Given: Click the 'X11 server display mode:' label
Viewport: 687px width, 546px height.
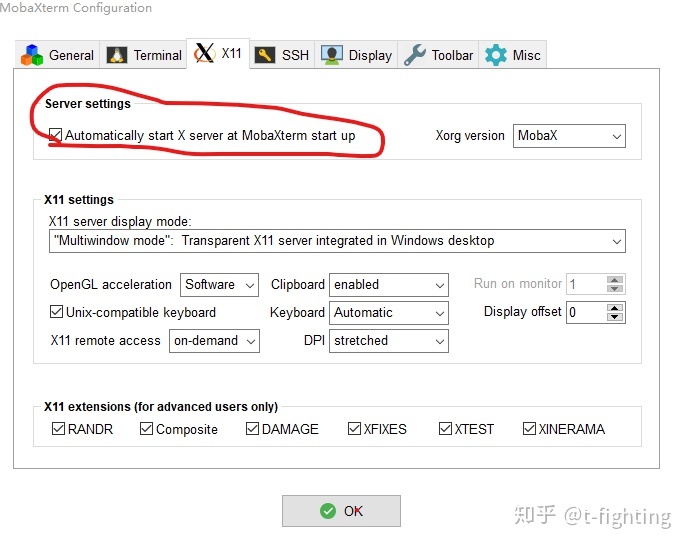Looking at the screenshot, I should [x=120, y=222].
